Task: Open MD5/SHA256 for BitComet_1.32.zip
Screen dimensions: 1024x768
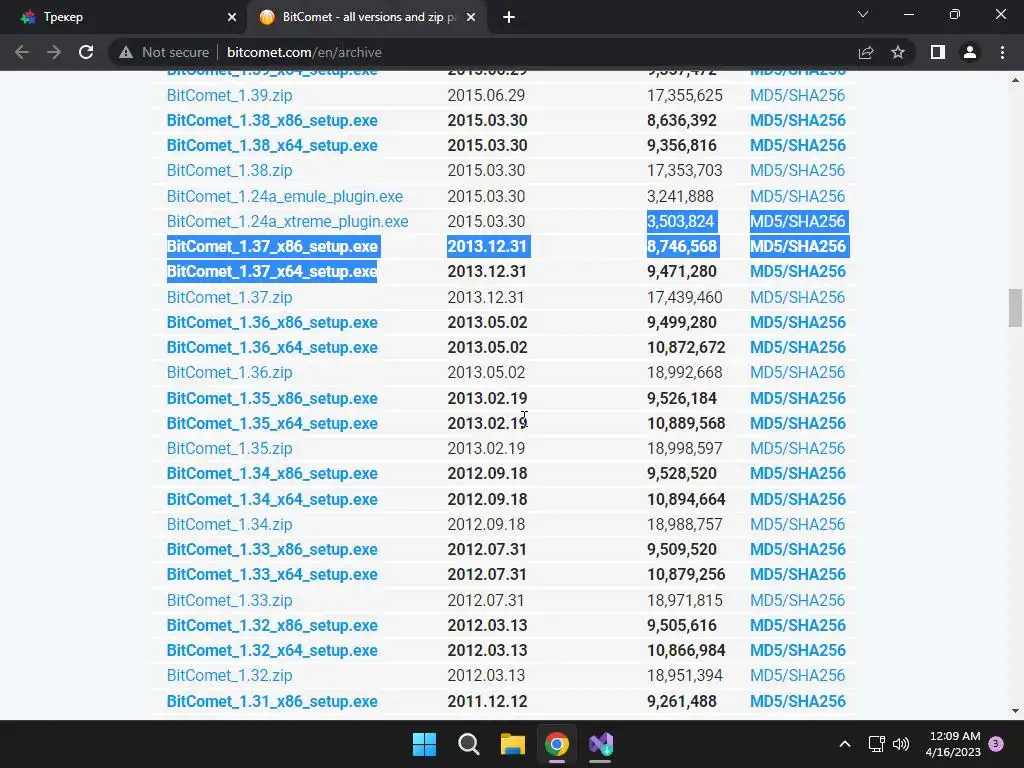Action: point(797,675)
